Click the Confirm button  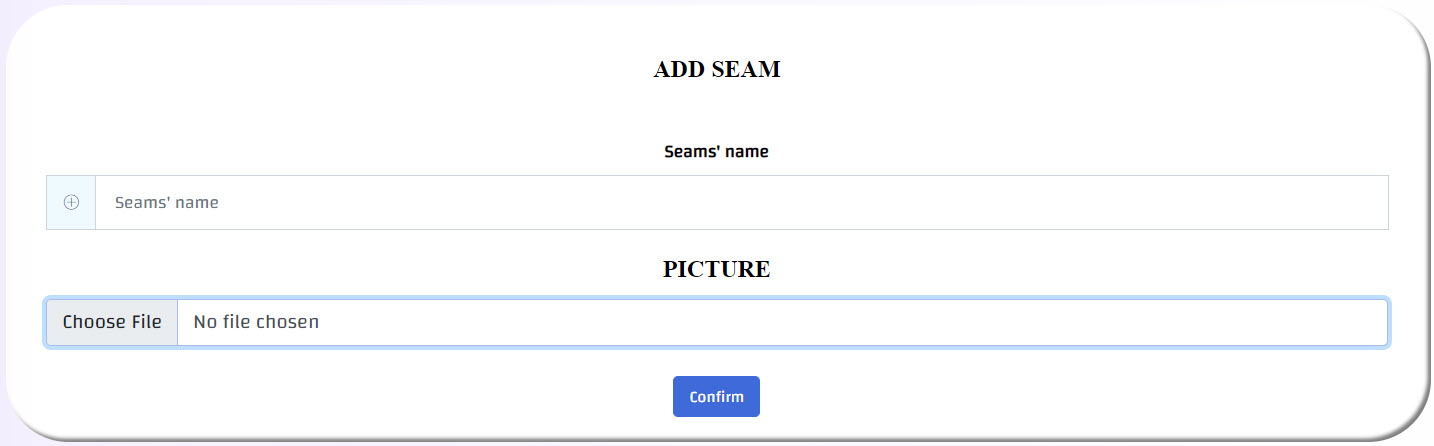point(716,396)
